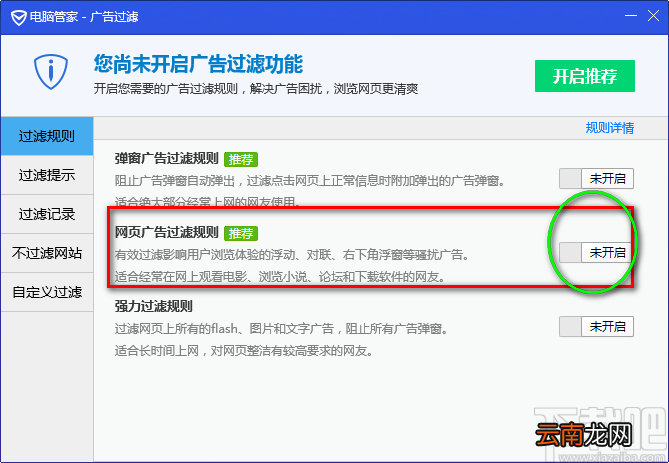669x463 pixels.
Task: Click the green 开启推荐 button
Action: click(x=585, y=76)
